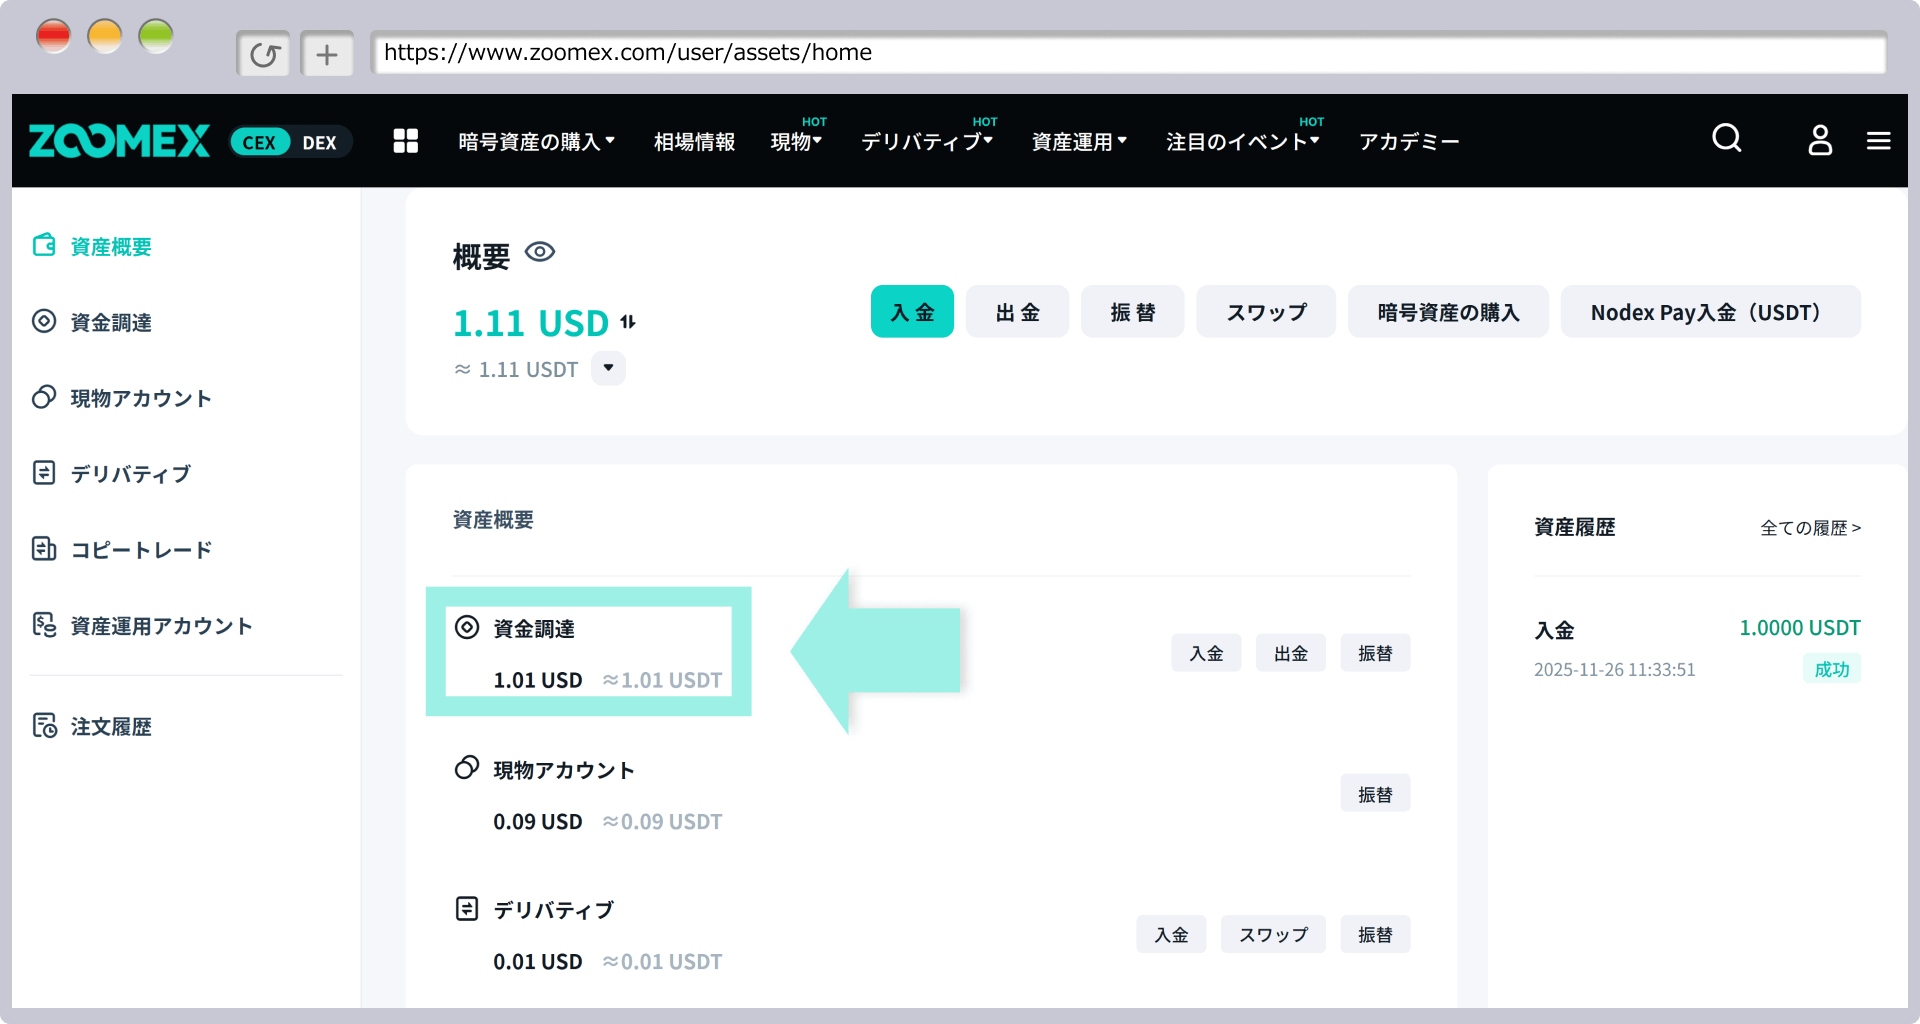Toggle balance visibility with the eye icon

pyautogui.click(x=541, y=252)
